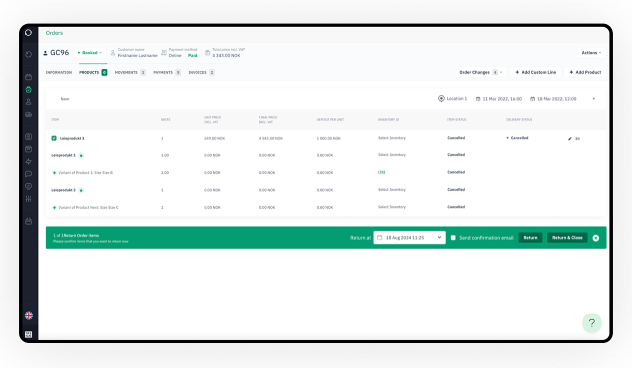Open Select Inventory for Leieprodukt 3
632x368 pixels.
click(392, 138)
